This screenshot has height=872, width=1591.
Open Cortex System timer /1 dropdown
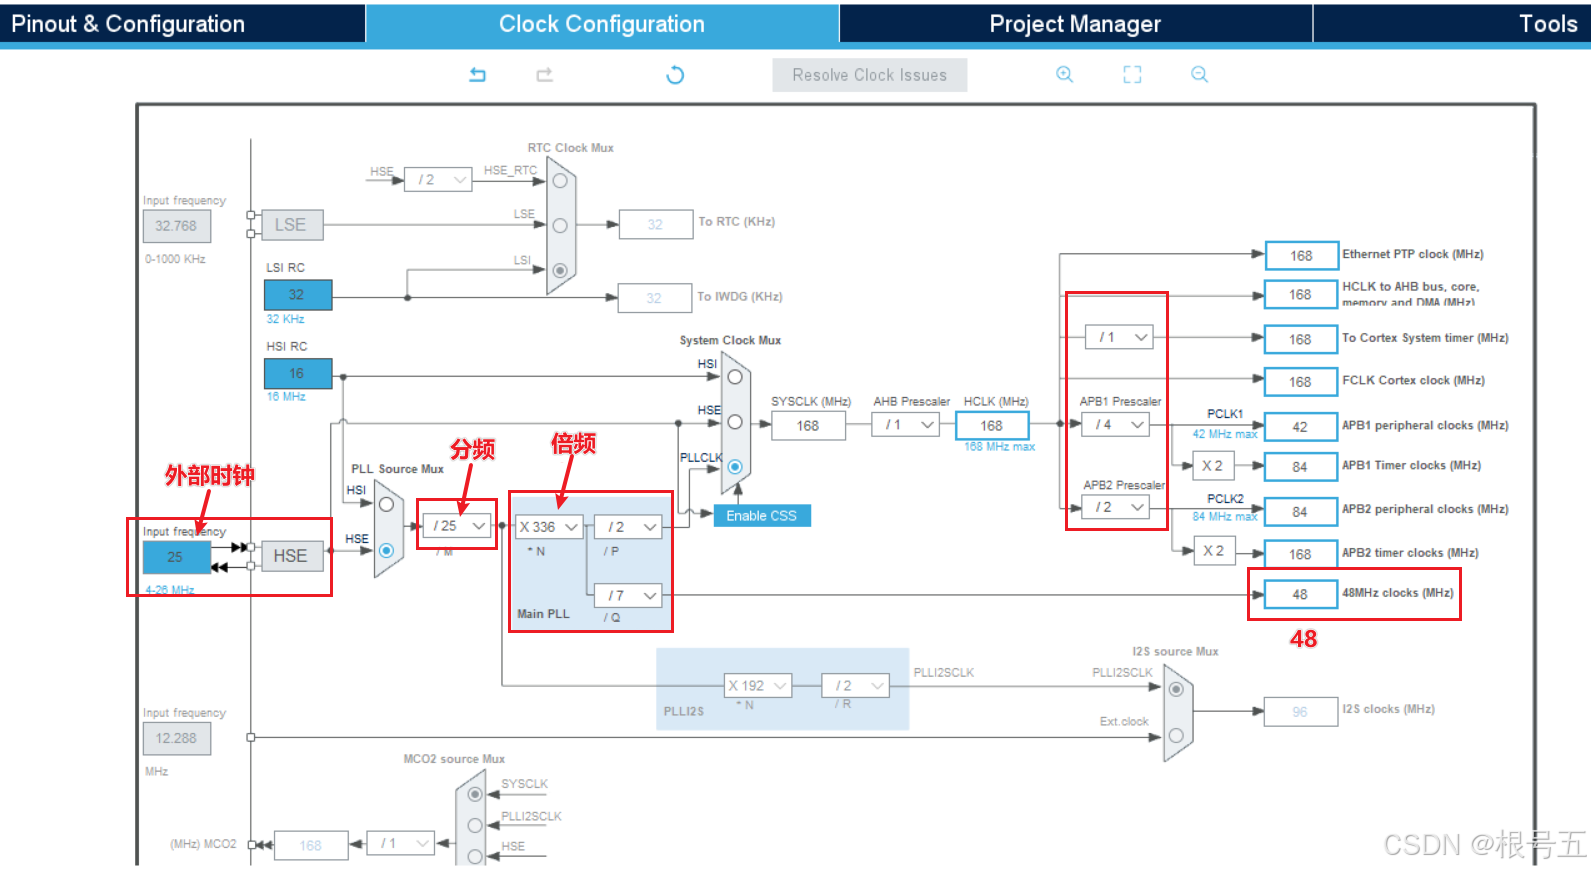click(x=1119, y=337)
